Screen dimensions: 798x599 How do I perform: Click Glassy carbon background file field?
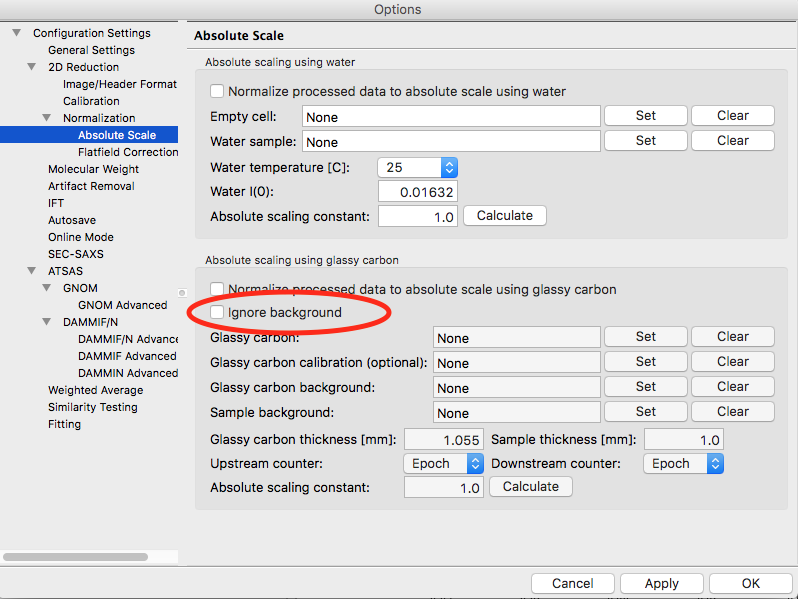point(517,387)
